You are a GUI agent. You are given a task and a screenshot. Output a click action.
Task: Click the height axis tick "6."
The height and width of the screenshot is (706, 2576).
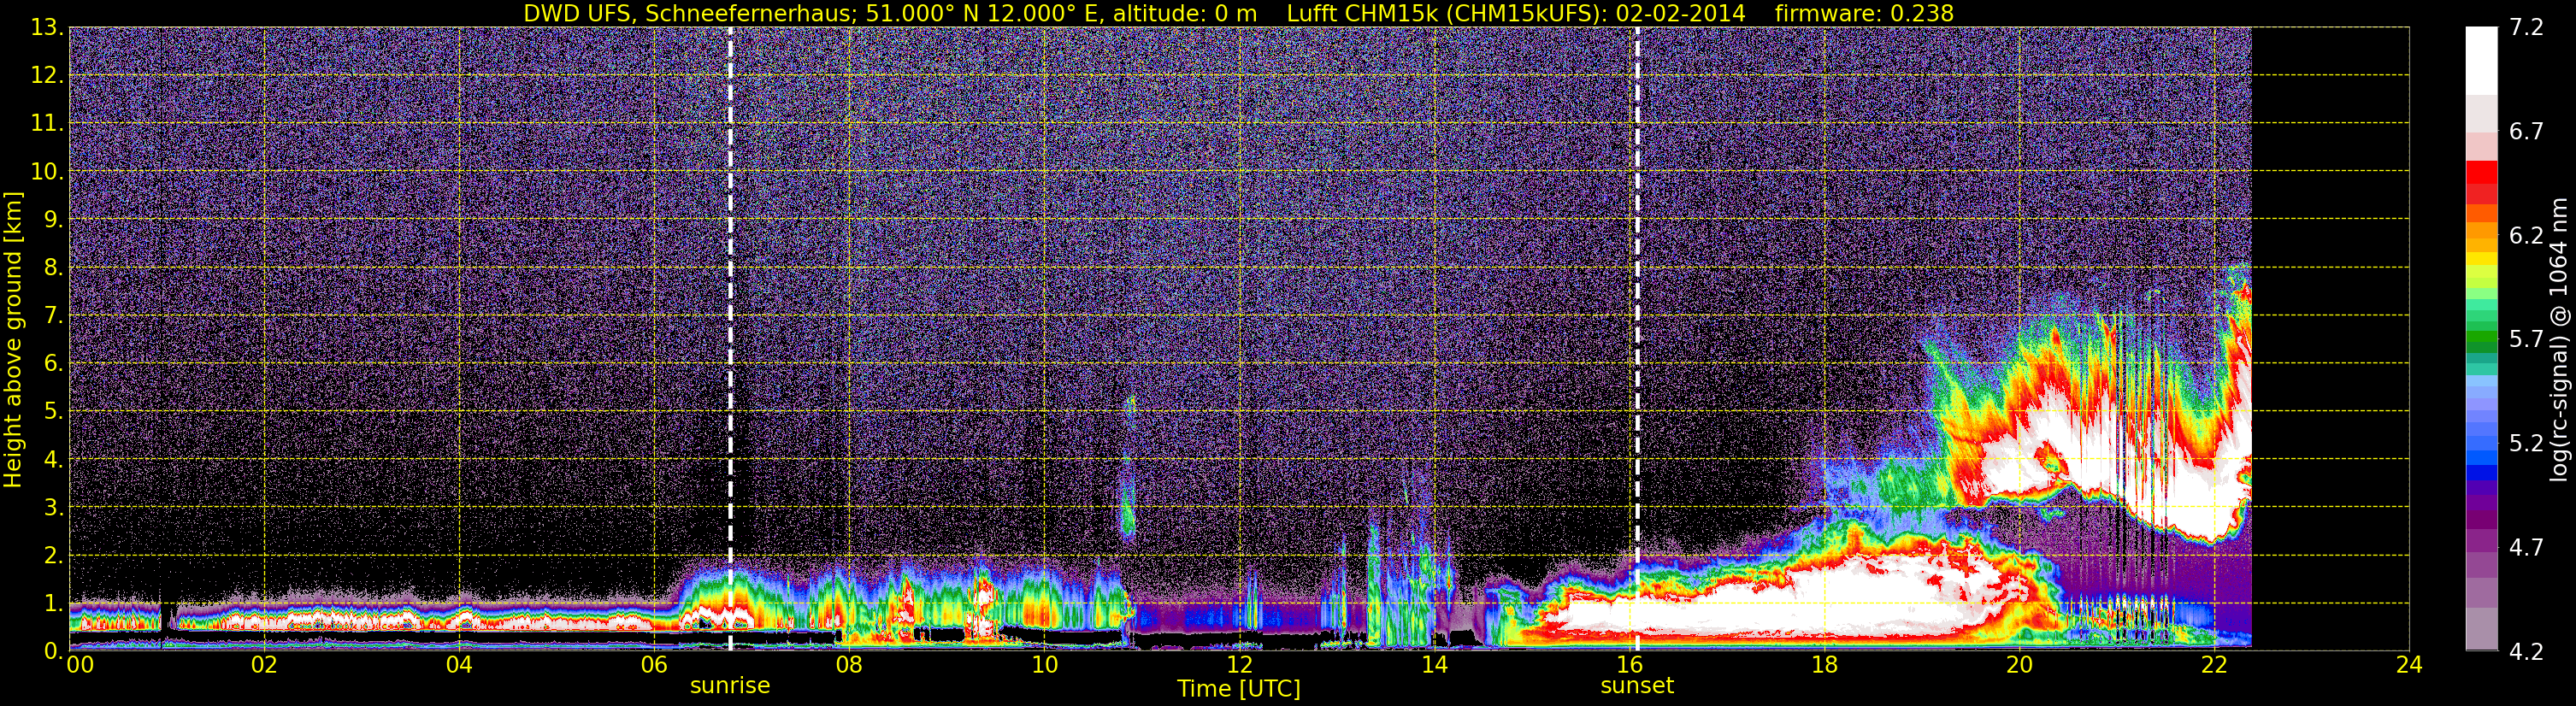pyautogui.click(x=52, y=363)
